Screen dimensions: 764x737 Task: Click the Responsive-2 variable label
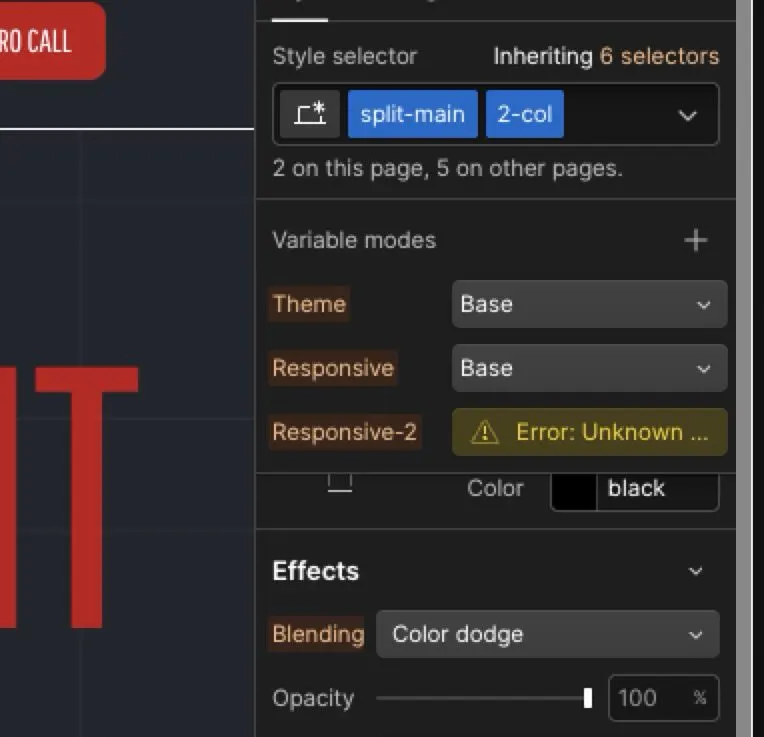(x=345, y=432)
